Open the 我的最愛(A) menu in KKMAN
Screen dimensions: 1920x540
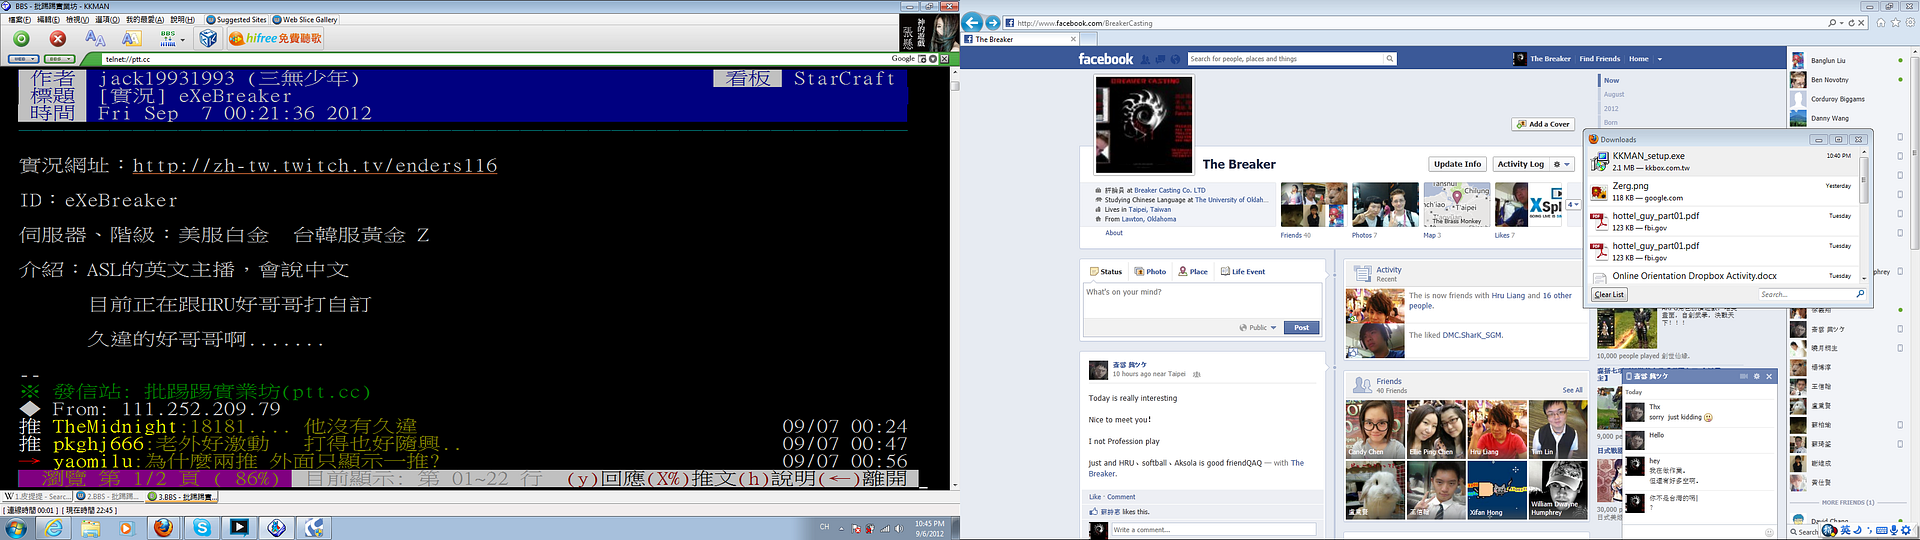[145, 20]
